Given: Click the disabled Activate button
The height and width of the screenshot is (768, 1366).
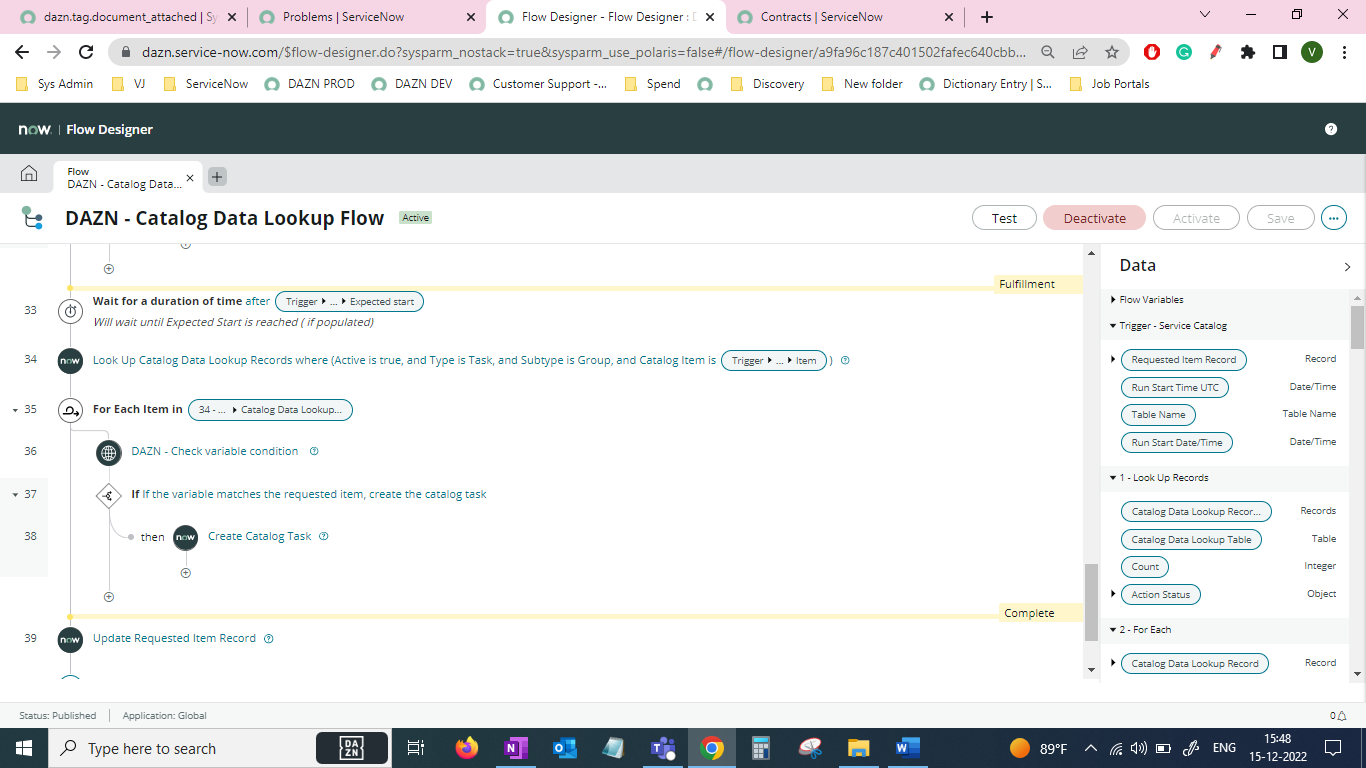Looking at the screenshot, I should pos(1196,218).
